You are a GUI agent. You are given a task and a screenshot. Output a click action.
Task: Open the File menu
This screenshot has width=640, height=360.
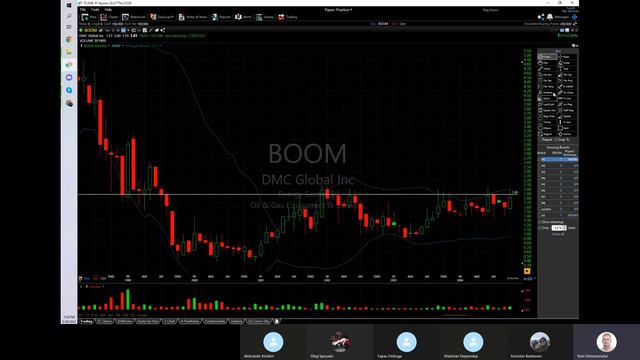tap(83, 10)
